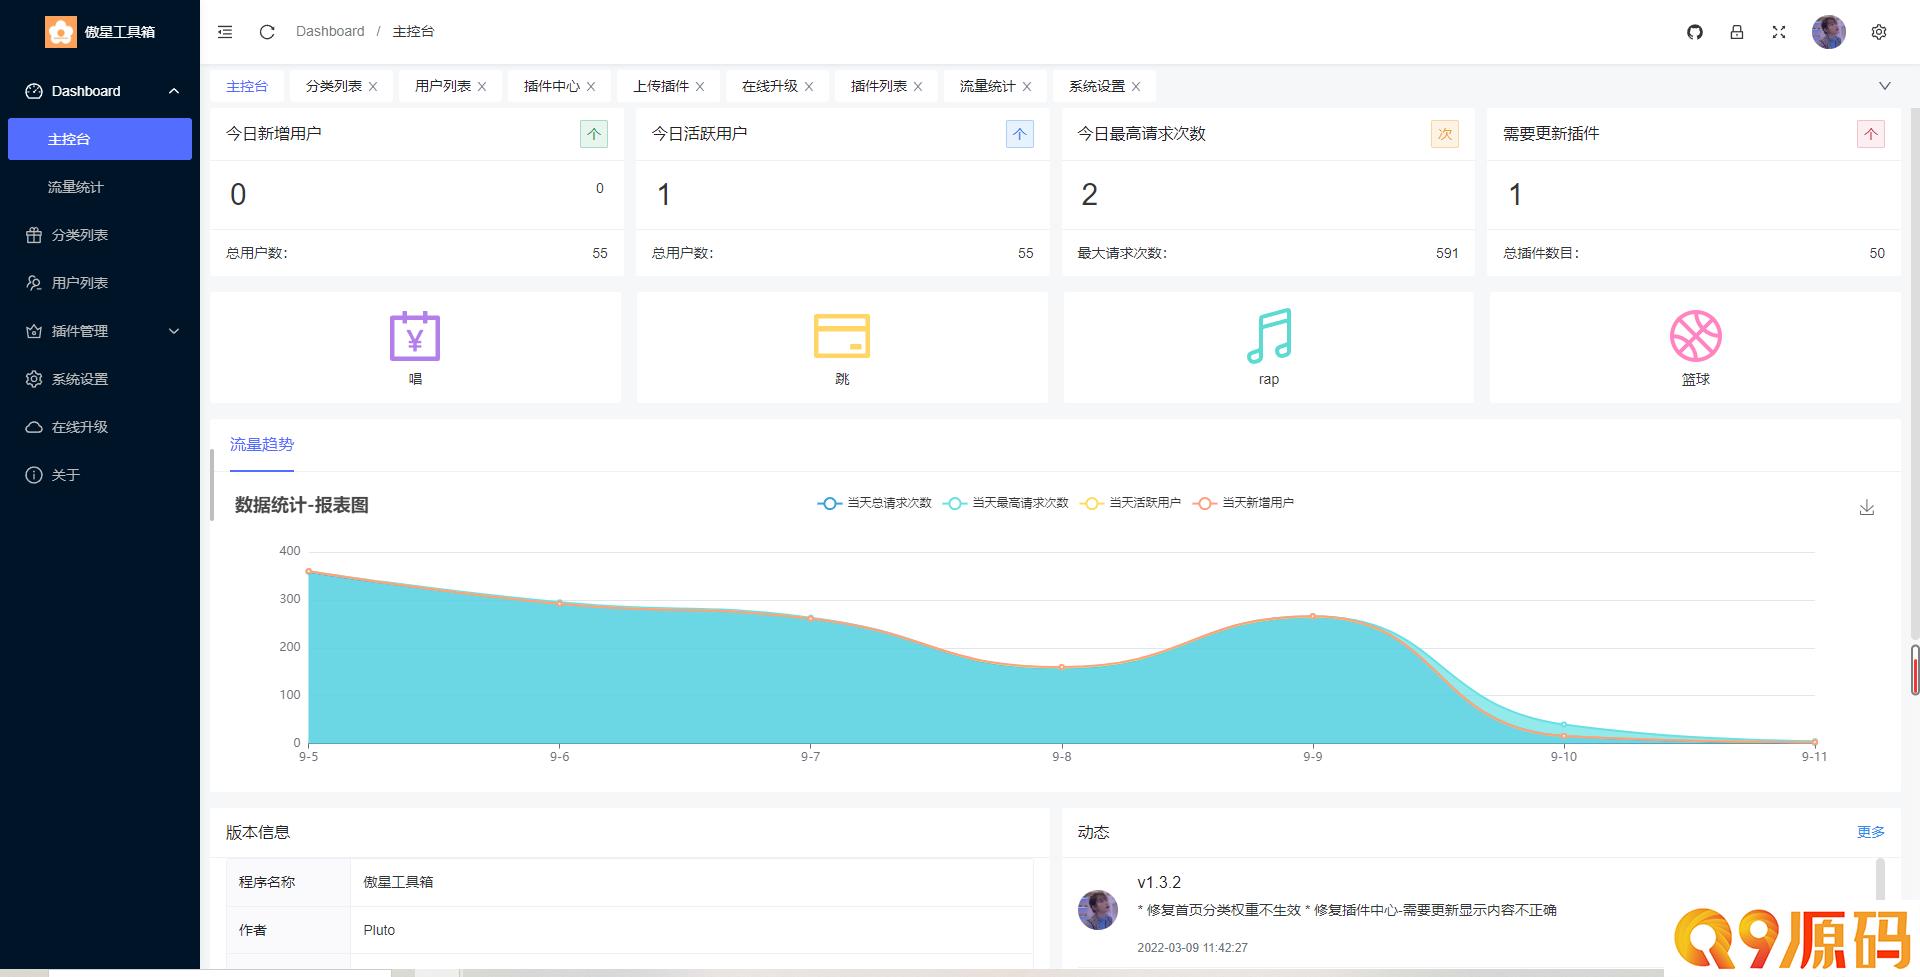The width and height of the screenshot is (1920, 977).
Task: Select the 流量趋势 chart tab
Action: (x=262, y=445)
